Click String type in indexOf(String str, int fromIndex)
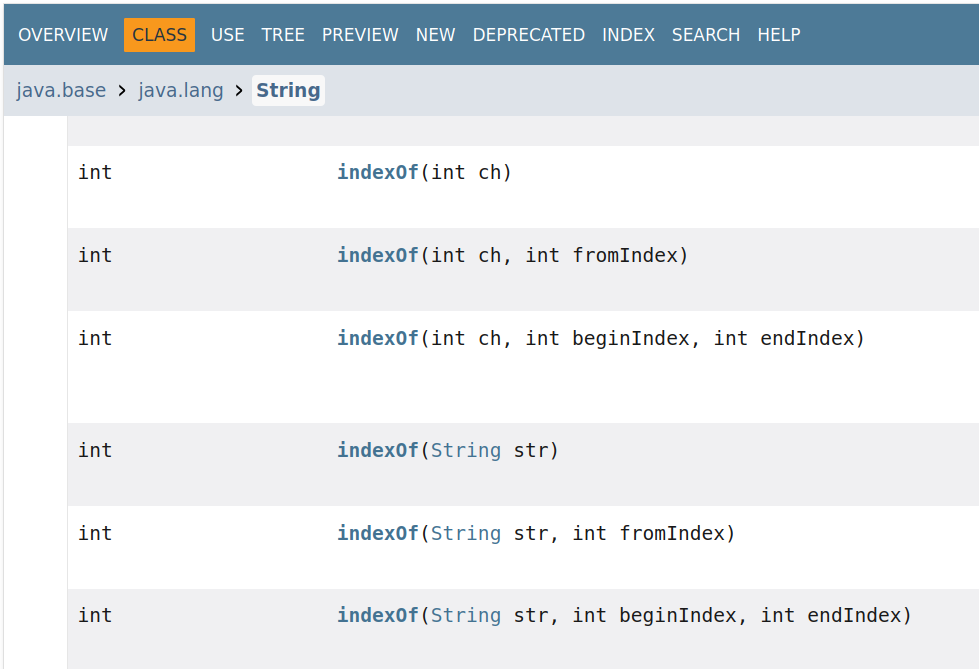 pos(466,533)
